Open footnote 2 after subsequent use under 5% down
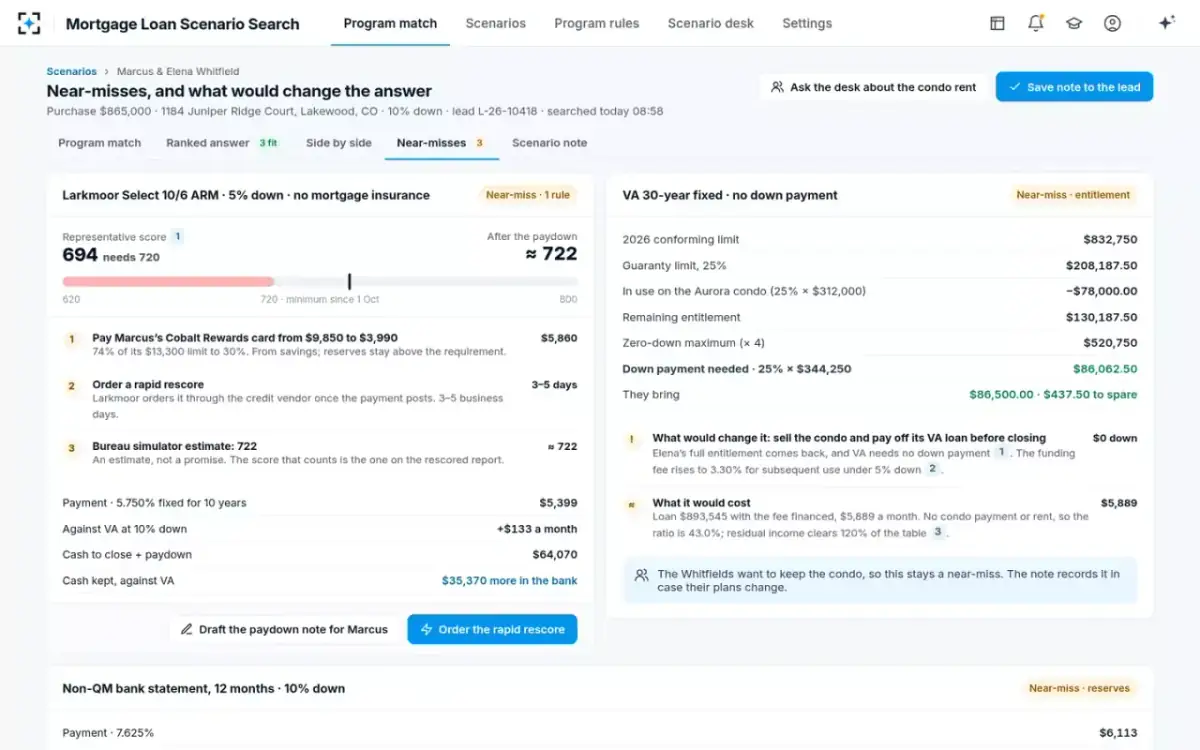Screen dimensions: 1200x750 tap(932, 469)
